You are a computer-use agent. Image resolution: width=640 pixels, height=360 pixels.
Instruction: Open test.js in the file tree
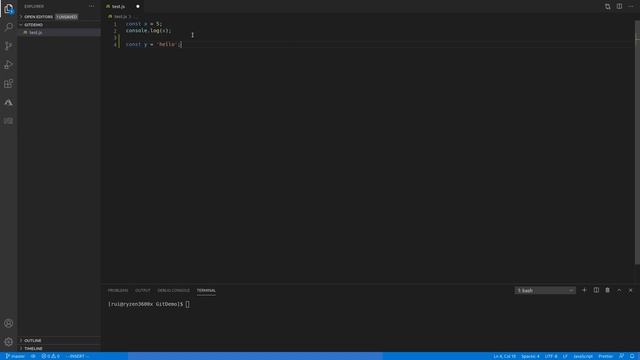pyautogui.click(x=35, y=32)
